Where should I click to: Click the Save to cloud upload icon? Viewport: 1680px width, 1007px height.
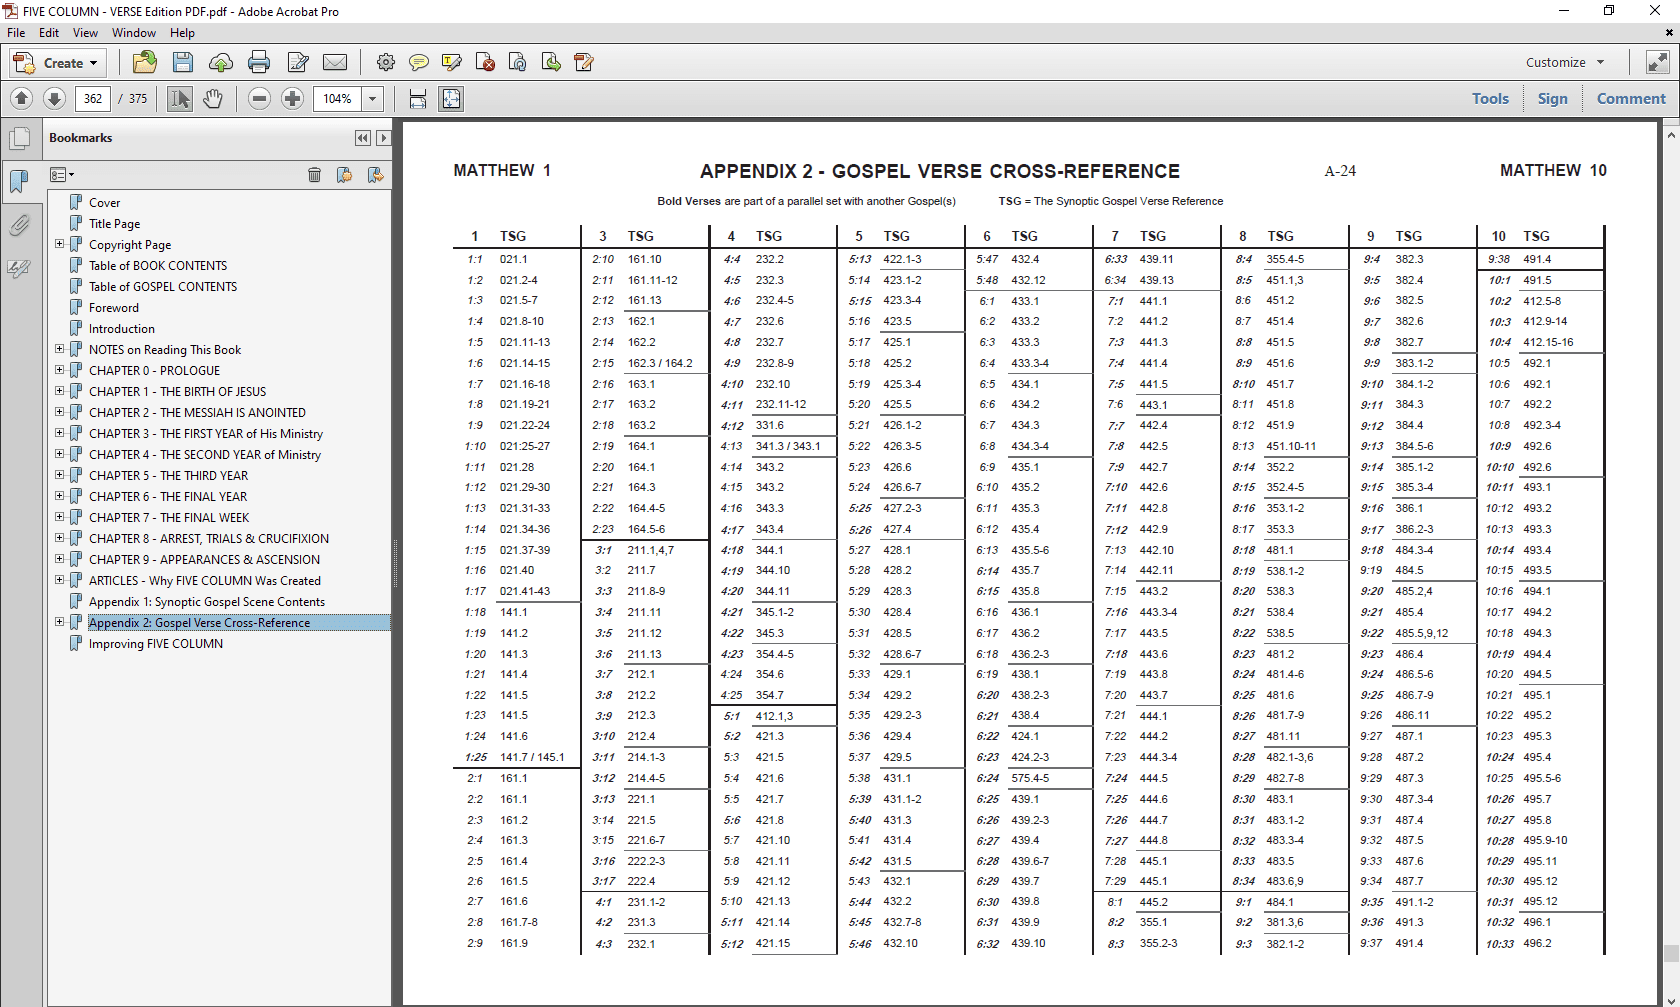[221, 62]
